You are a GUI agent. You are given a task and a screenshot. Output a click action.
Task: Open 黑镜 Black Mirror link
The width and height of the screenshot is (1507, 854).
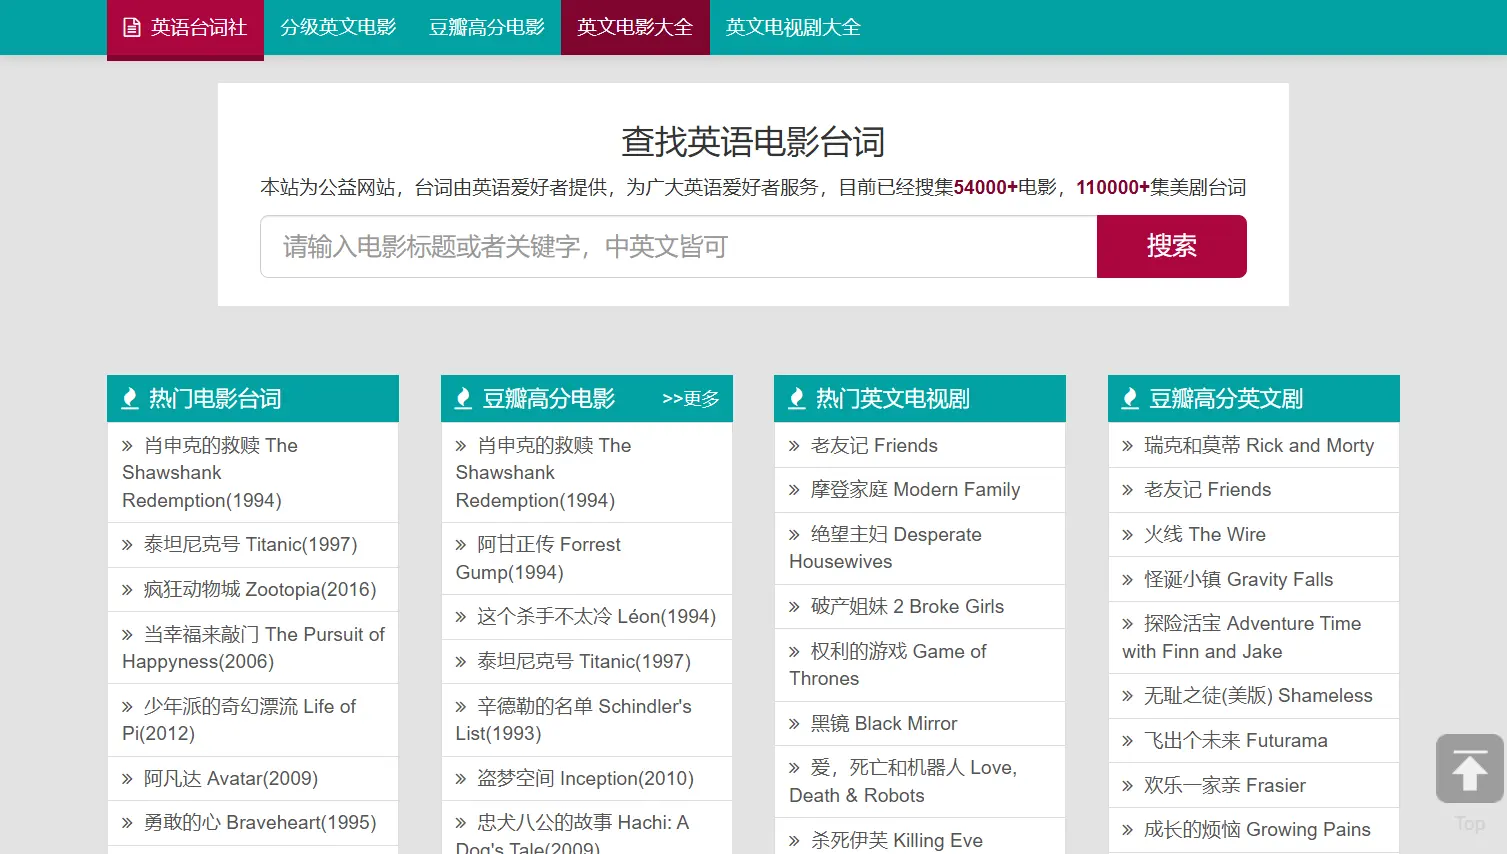(x=884, y=723)
